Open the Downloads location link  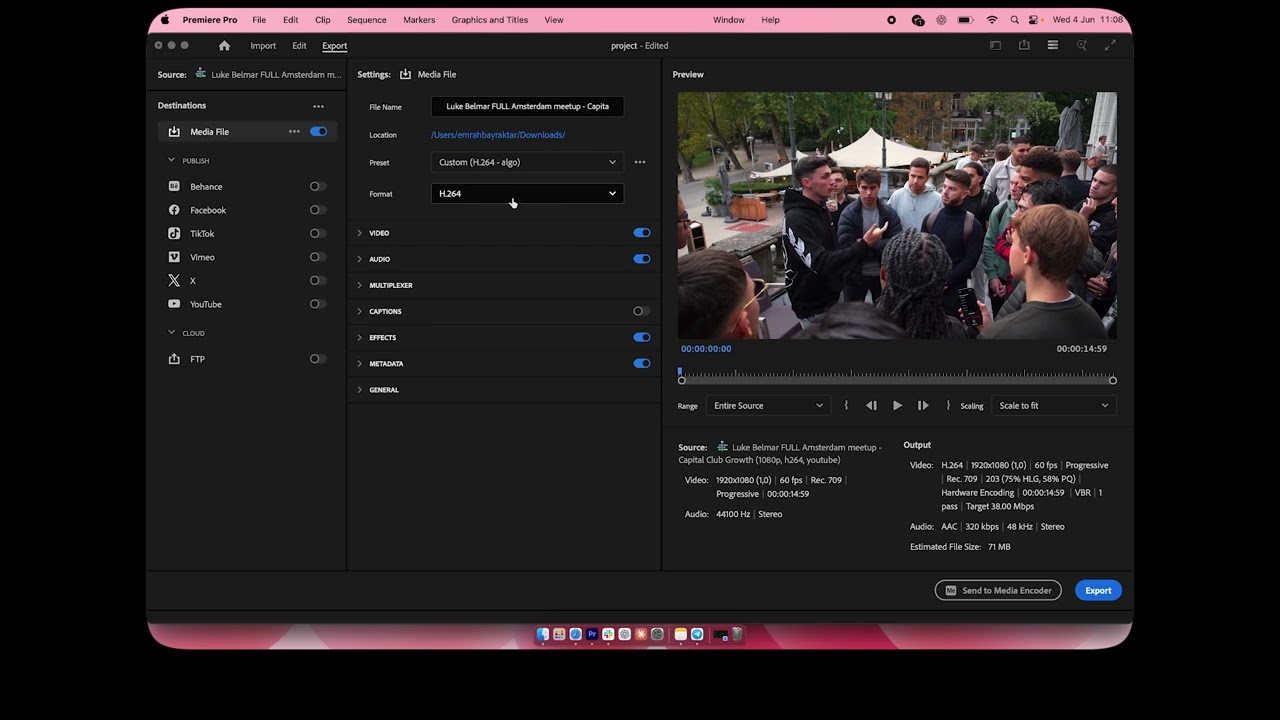(498, 135)
